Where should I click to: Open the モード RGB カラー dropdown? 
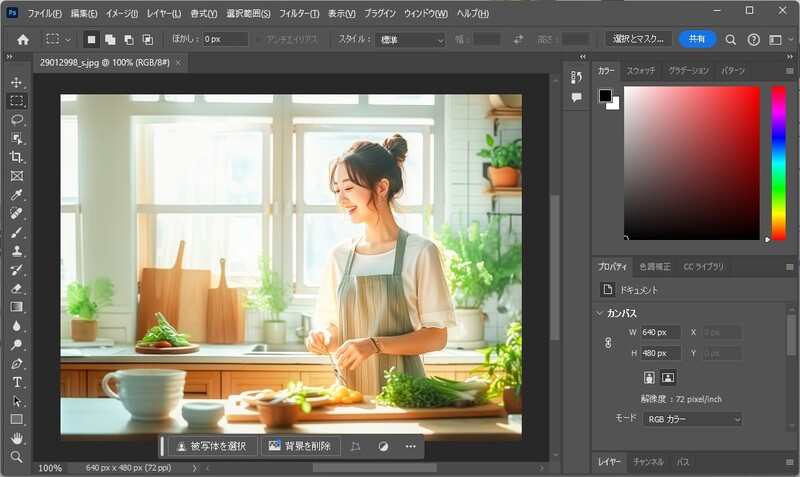pos(692,419)
